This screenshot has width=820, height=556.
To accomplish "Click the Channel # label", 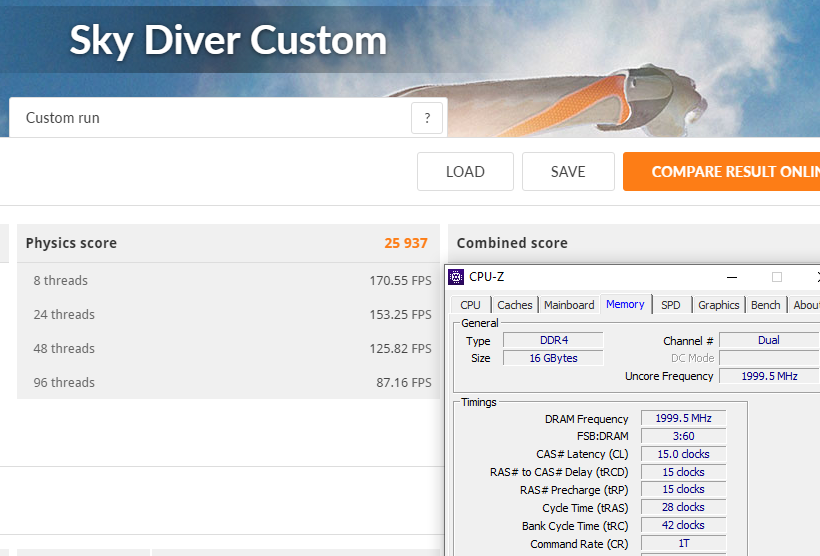I will 688,341.
